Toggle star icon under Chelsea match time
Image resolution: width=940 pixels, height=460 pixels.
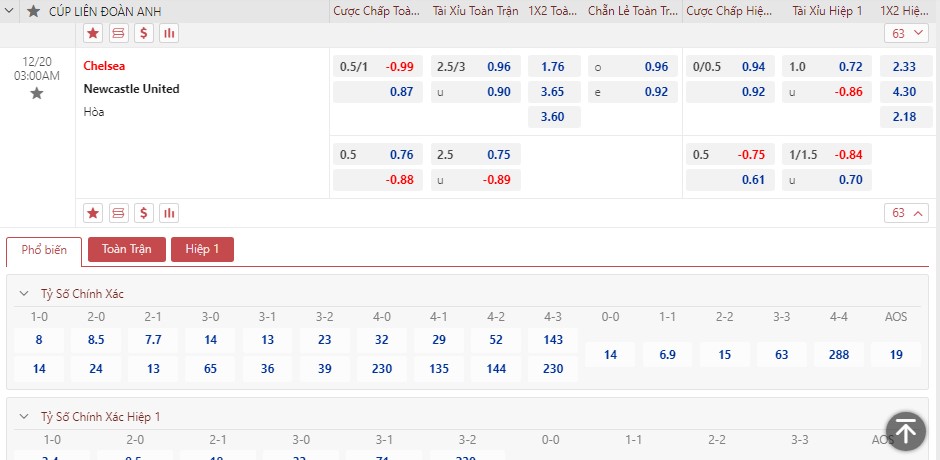(37, 94)
